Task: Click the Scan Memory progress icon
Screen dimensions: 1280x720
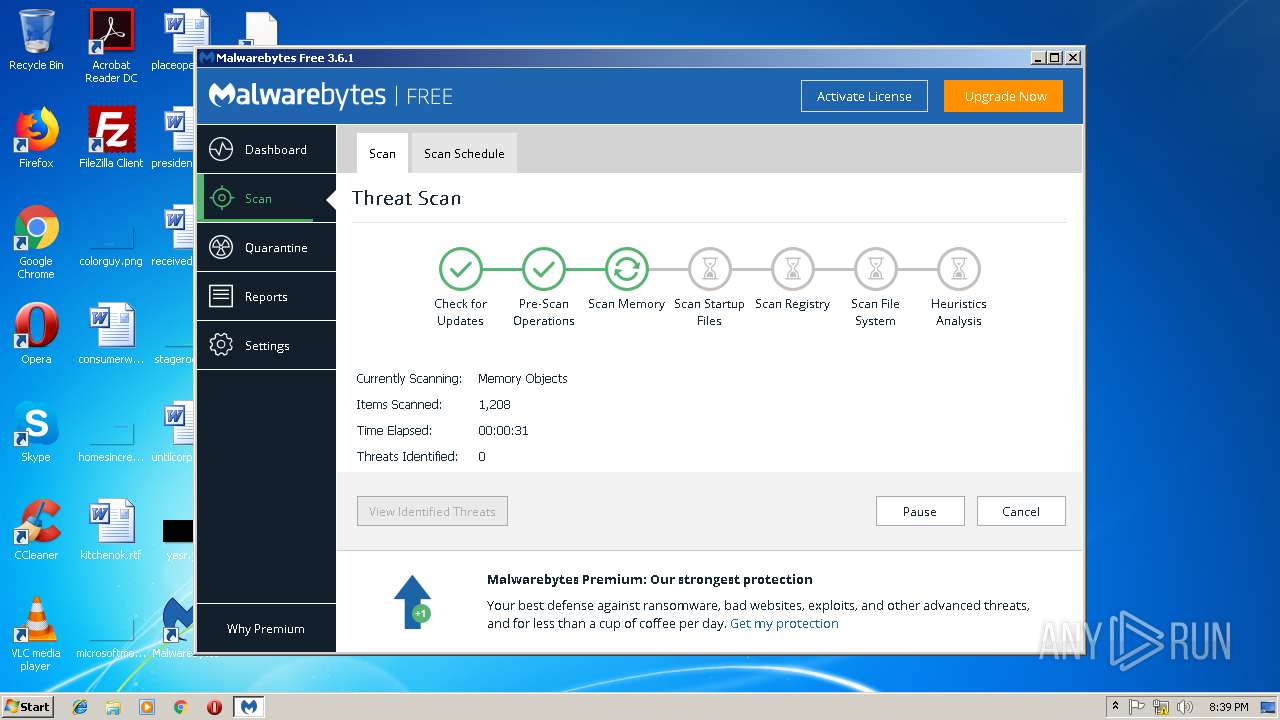Action: (626, 269)
